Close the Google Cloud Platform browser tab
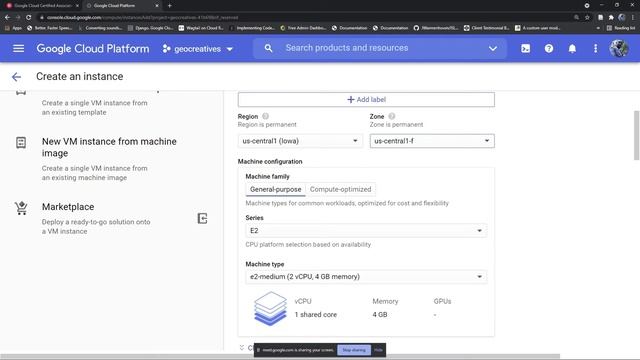640x360 pixels. (x=157, y=6)
